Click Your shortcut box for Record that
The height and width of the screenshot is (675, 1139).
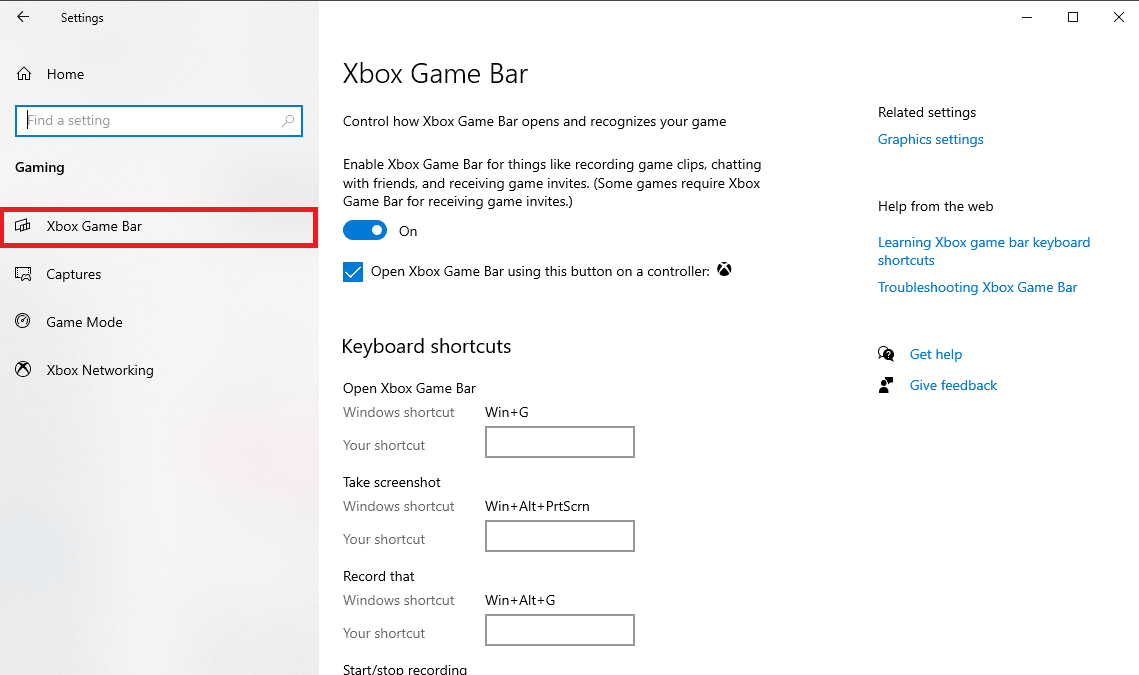(x=559, y=630)
